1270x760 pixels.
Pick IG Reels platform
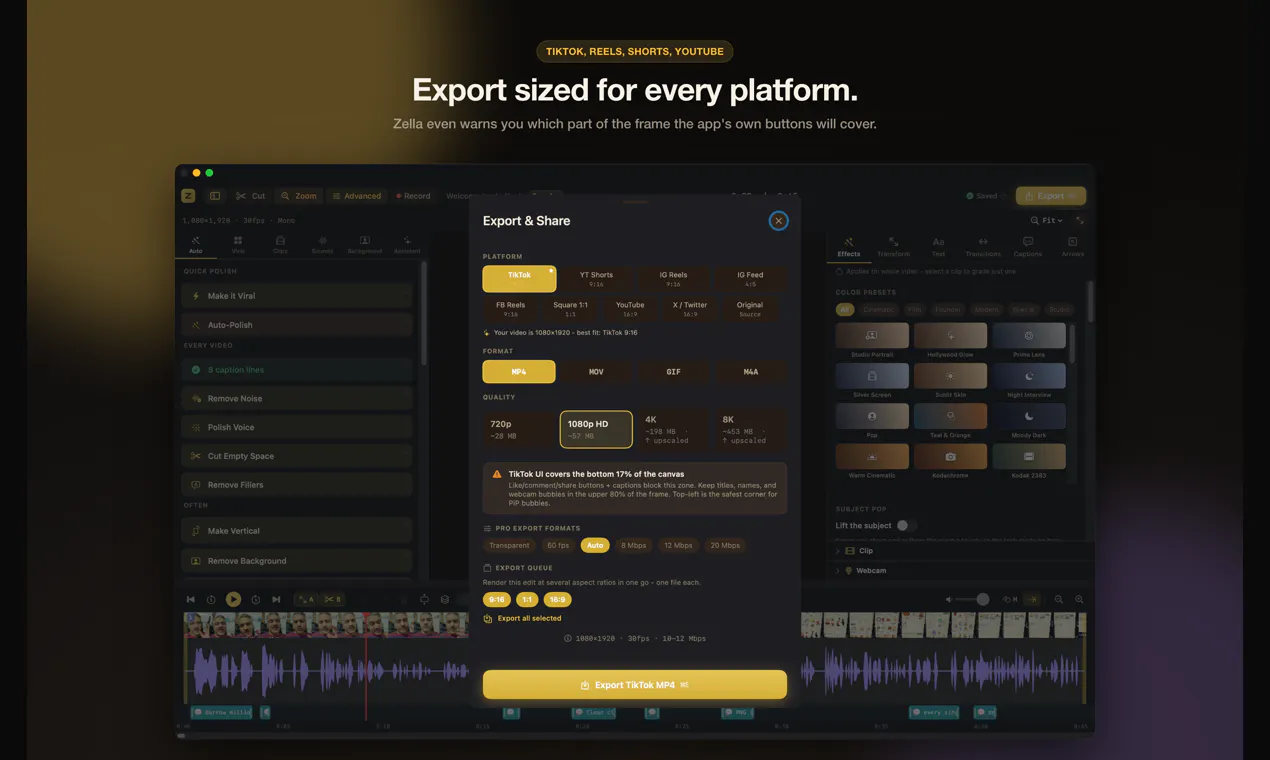pyautogui.click(x=673, y=279)
